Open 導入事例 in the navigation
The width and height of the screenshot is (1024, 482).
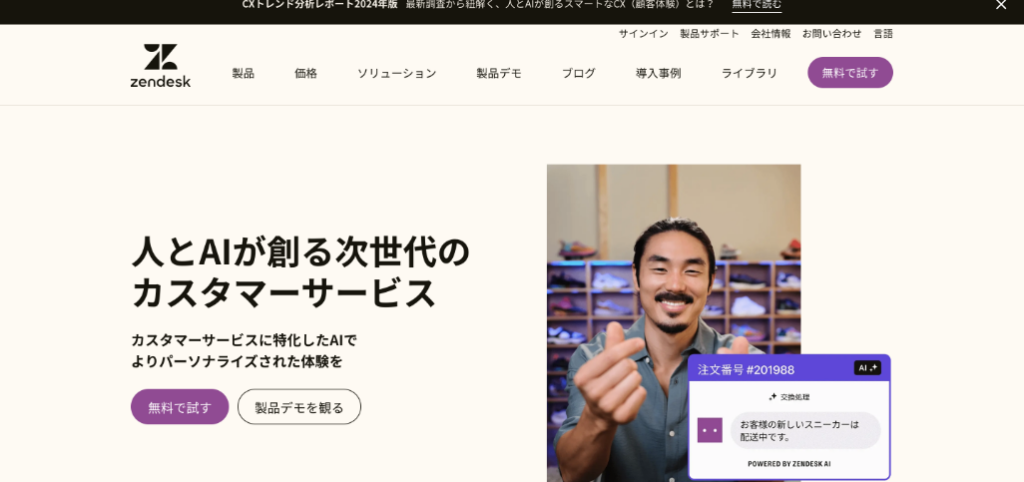point(658,73)
